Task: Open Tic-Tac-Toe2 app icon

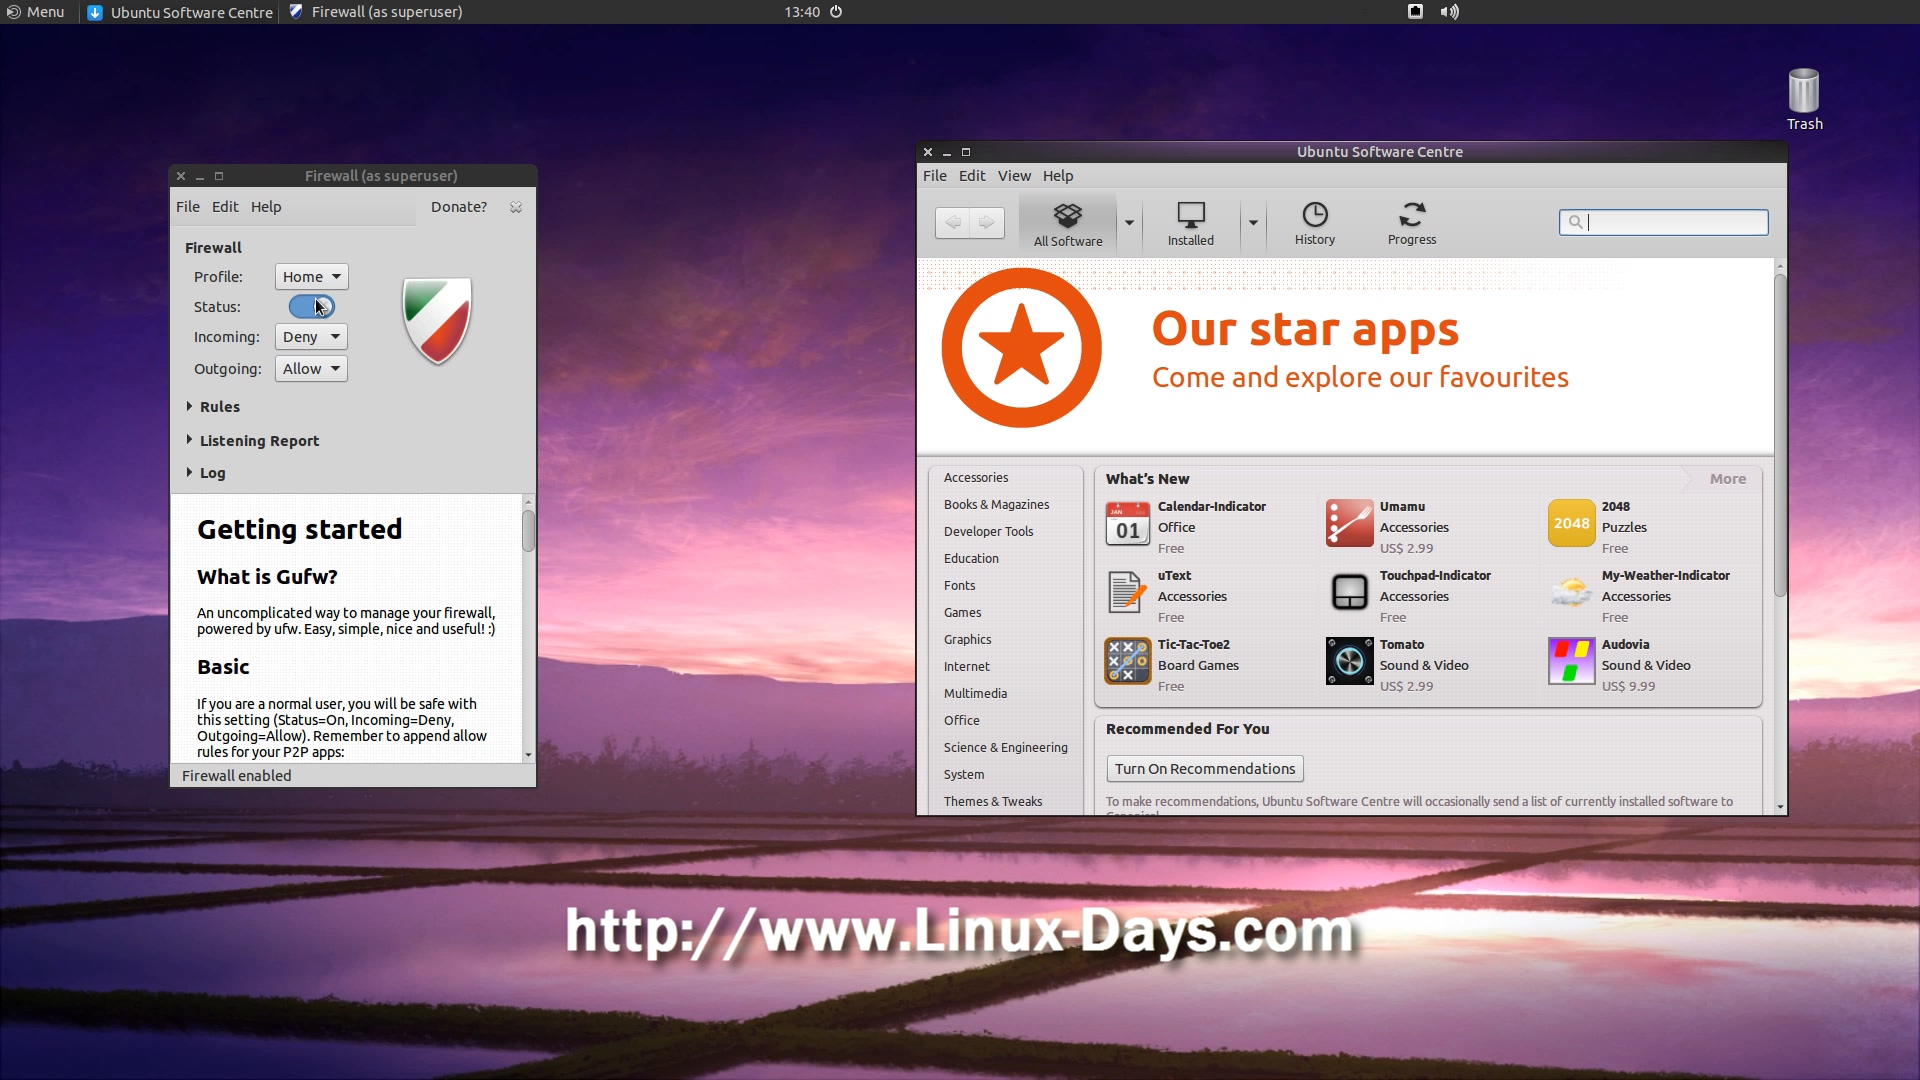Action: (1127, 662)
